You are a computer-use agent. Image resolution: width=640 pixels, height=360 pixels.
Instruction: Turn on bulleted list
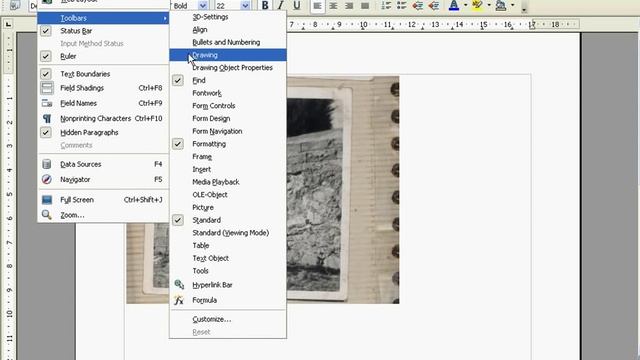402,6
